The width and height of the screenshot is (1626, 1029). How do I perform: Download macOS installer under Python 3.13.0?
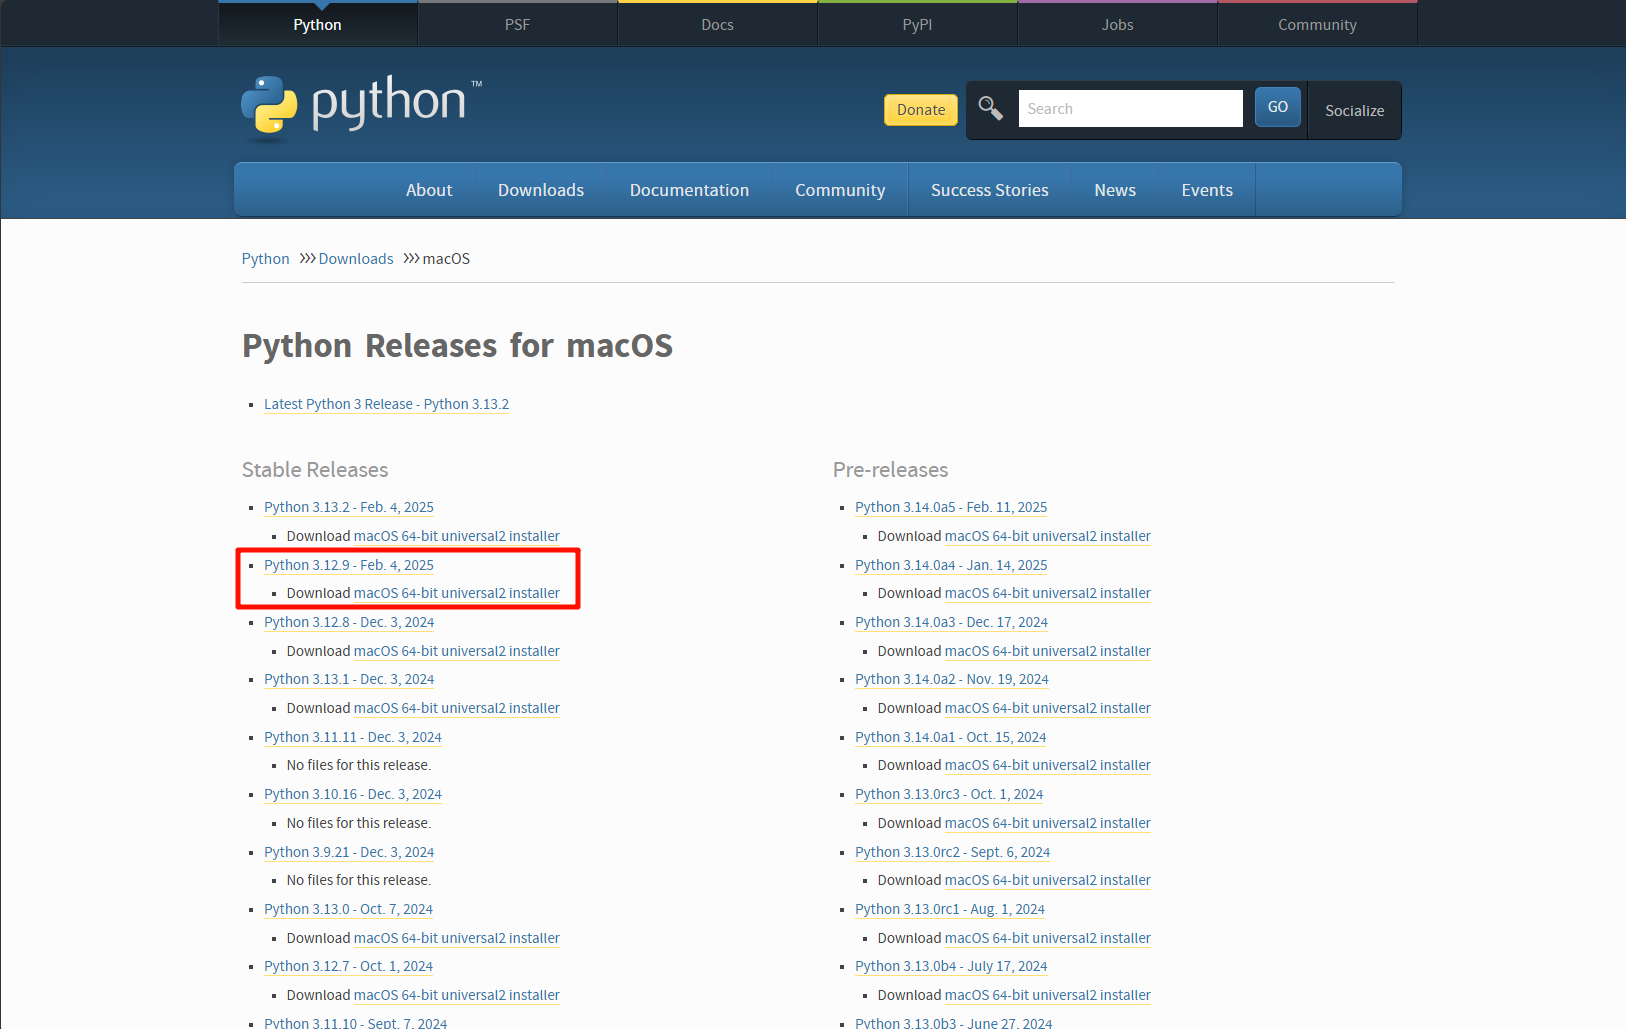click(457, 938)
